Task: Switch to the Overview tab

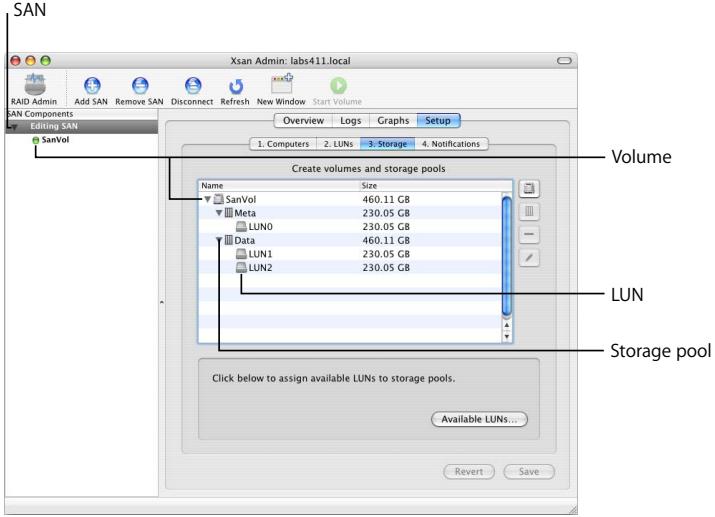Action: [303, 121]
